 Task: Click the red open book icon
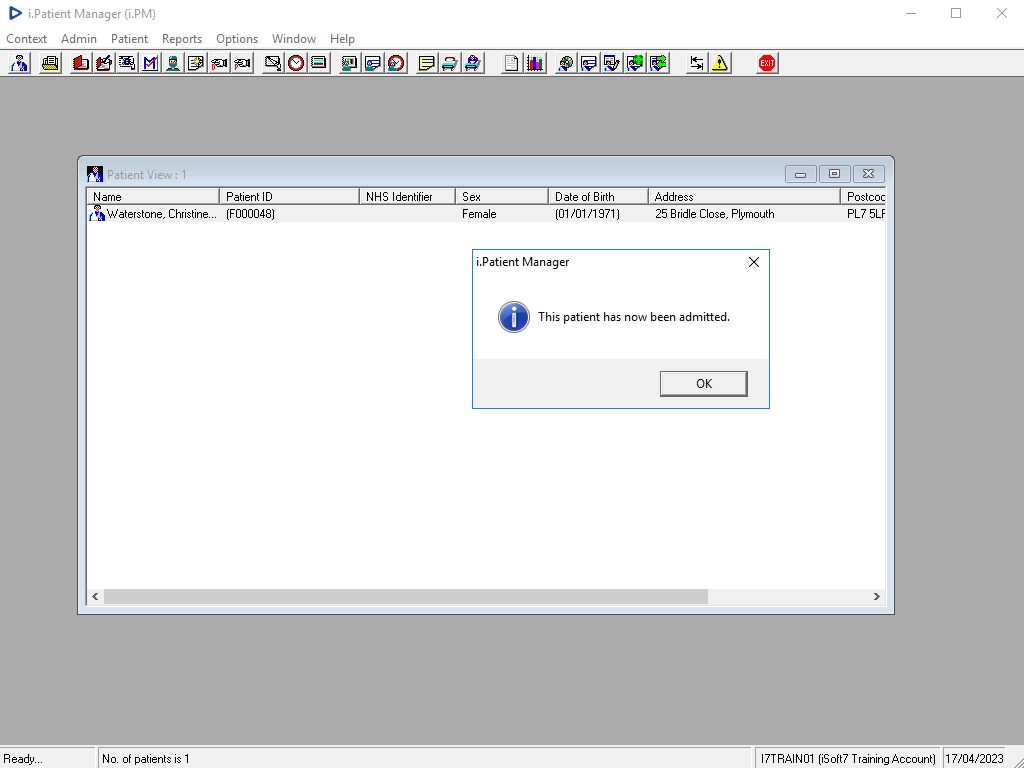[80, 63]
